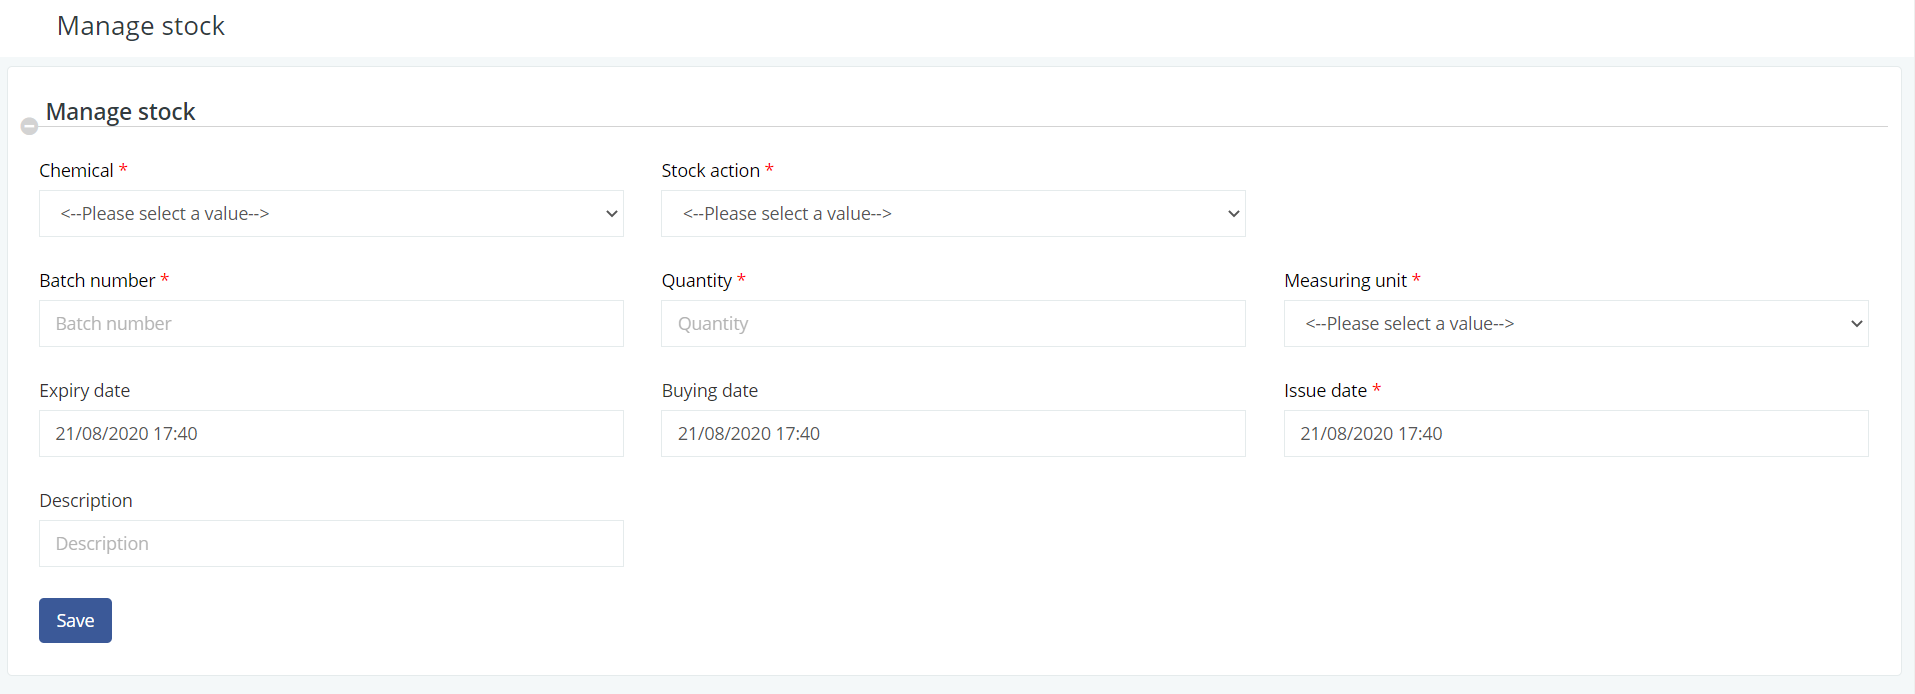This screenshot has width=1915, height=694.
Task: Collapse the Manage stock section minus icon
Action: coord(29,126)
